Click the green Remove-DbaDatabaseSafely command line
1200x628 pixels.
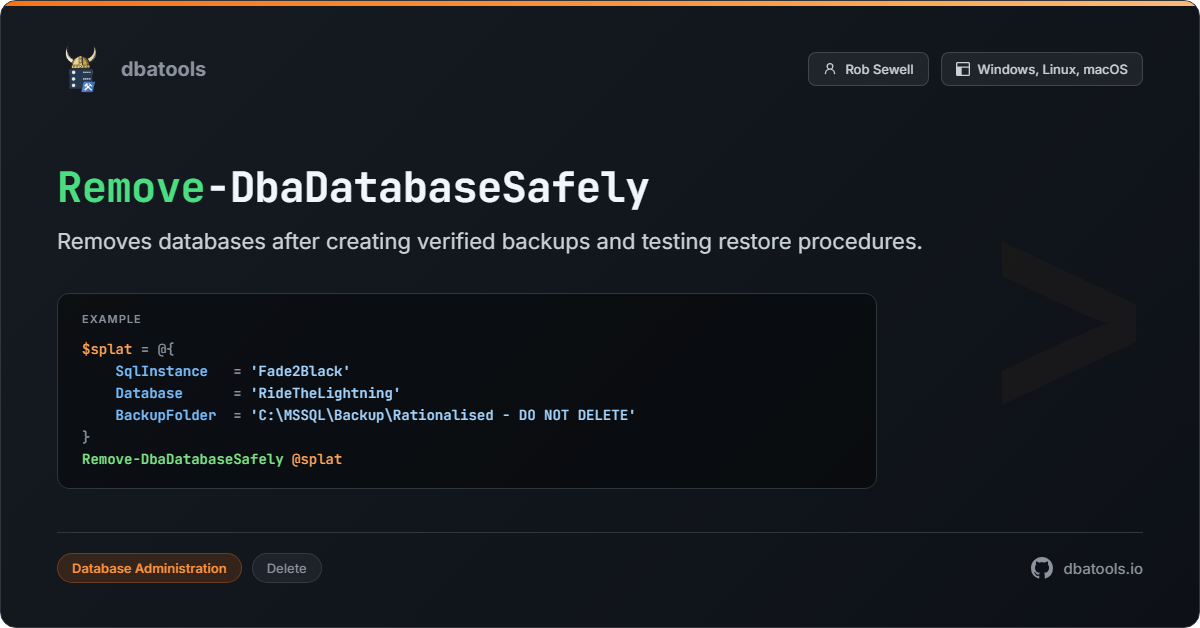pos(182,459)
